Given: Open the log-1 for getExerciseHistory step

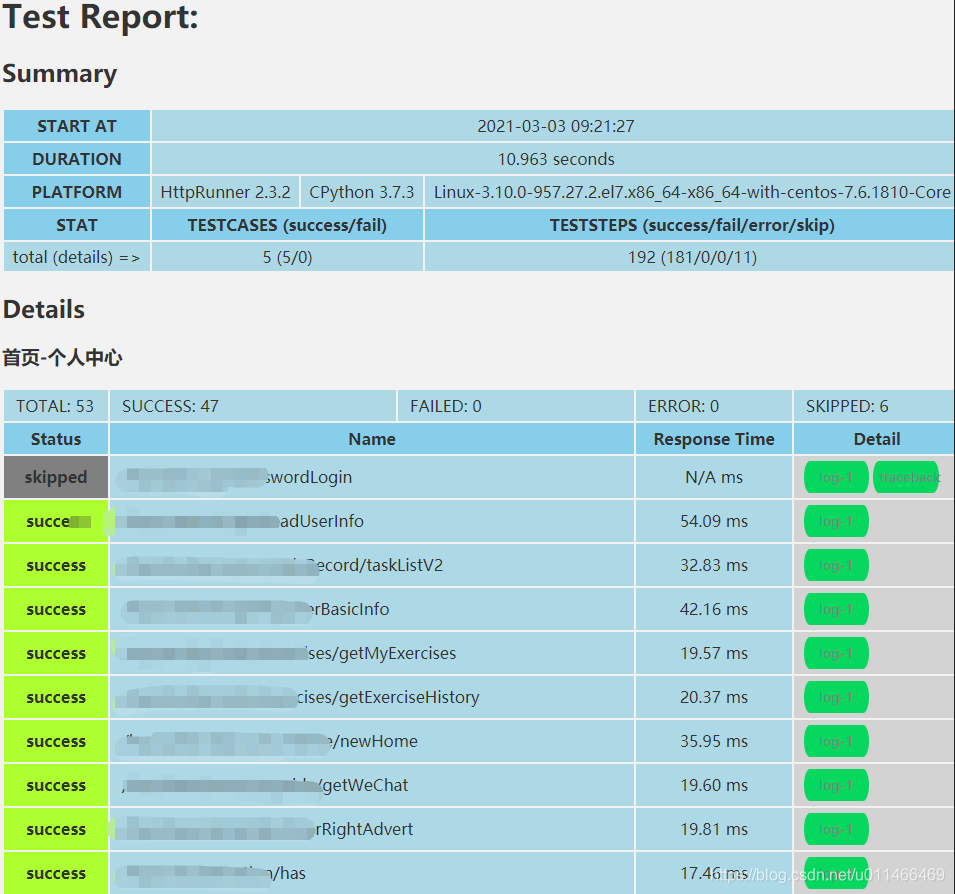Looking at the screenshot, I should point(835,697).
